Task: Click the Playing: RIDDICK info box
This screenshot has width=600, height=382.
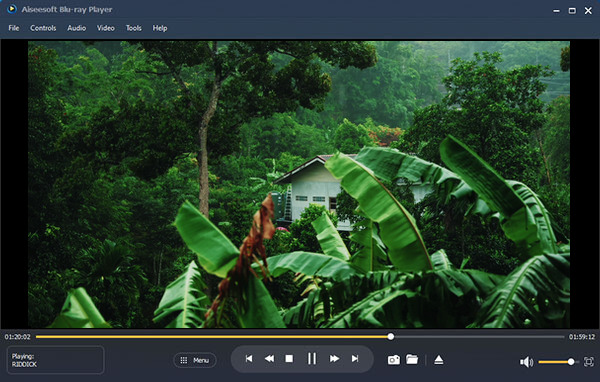Action: 55,360
